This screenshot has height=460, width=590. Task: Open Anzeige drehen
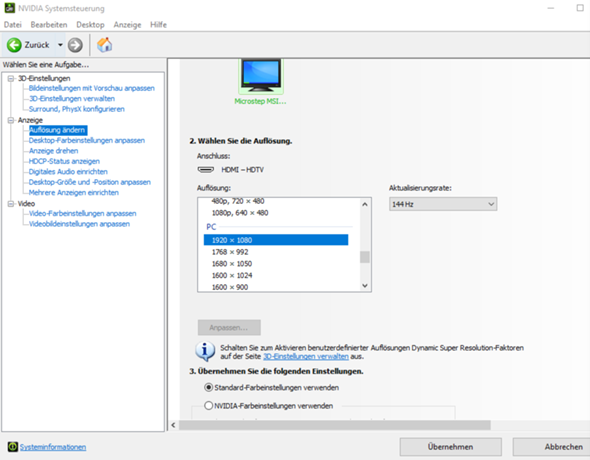(53, 151)
